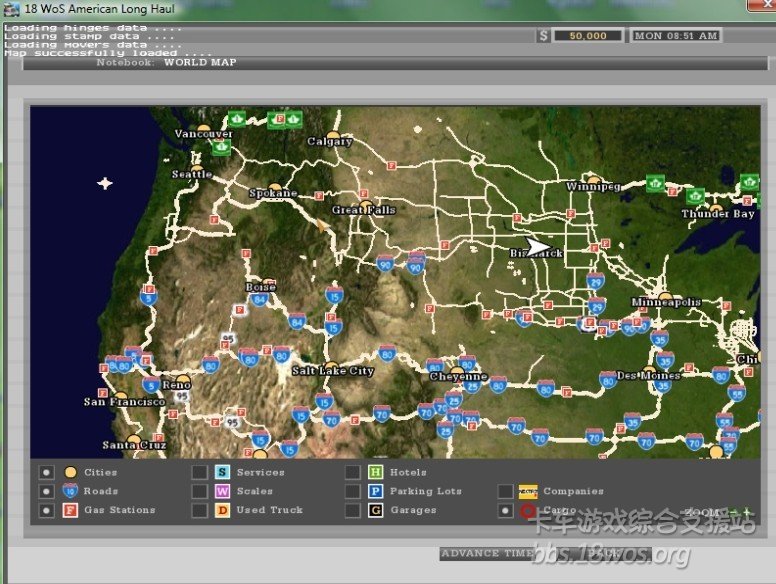This screenshot has width=776, height=584.
Task: Click the white compass star over the ocean
Action: click(x=105, y=183)
